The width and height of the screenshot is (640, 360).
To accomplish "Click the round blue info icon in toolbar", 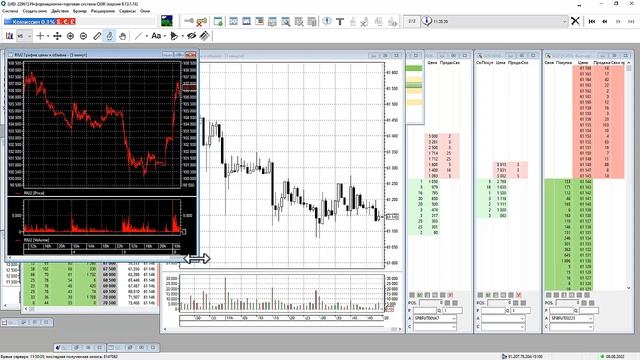I will 327,21.
